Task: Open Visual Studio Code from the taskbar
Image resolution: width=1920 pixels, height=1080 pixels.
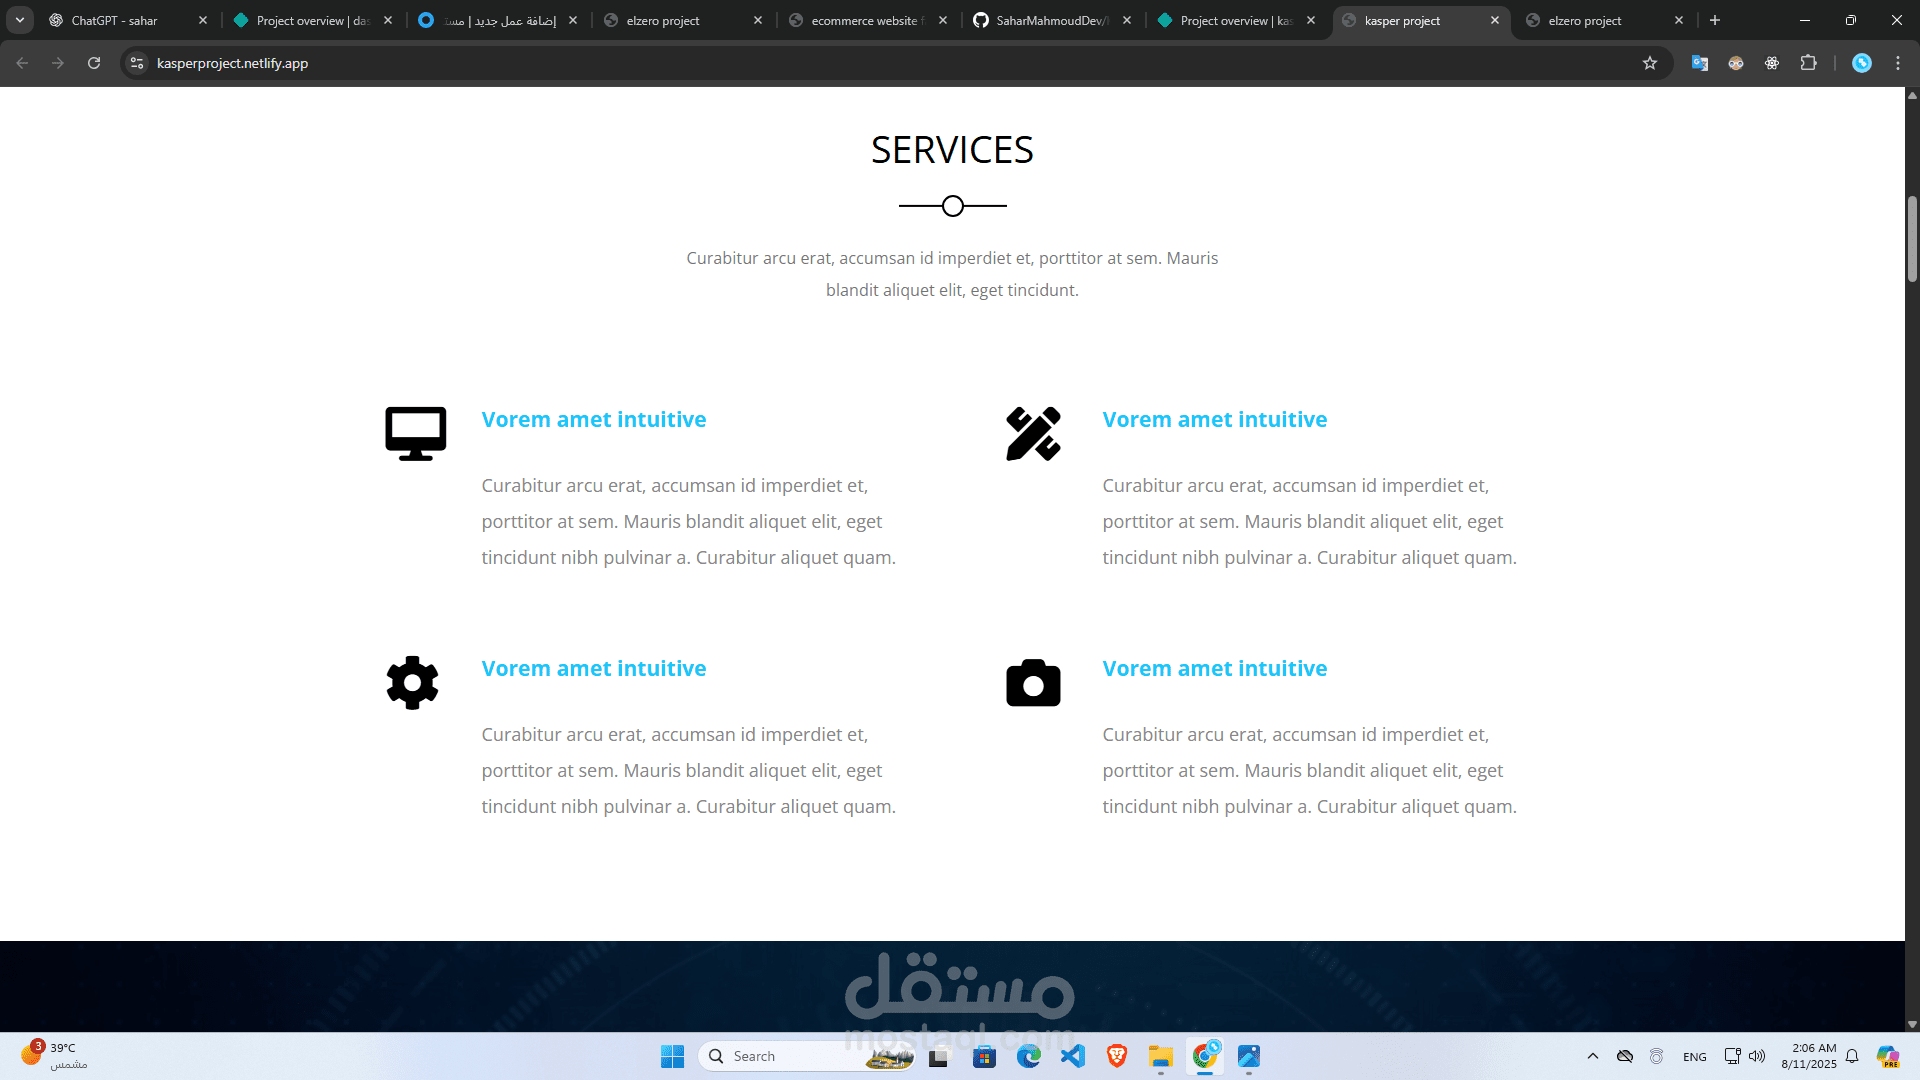Action: coord(1073,1056)
